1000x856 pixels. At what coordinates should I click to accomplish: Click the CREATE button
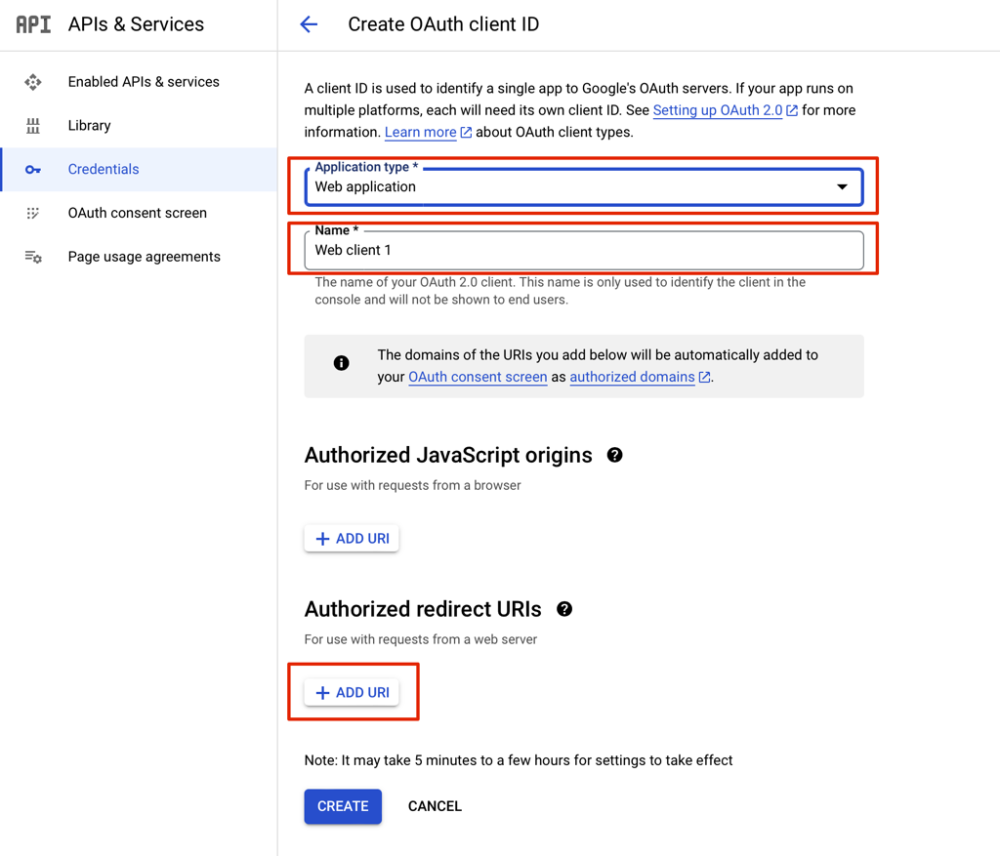[x=343, y=806]
